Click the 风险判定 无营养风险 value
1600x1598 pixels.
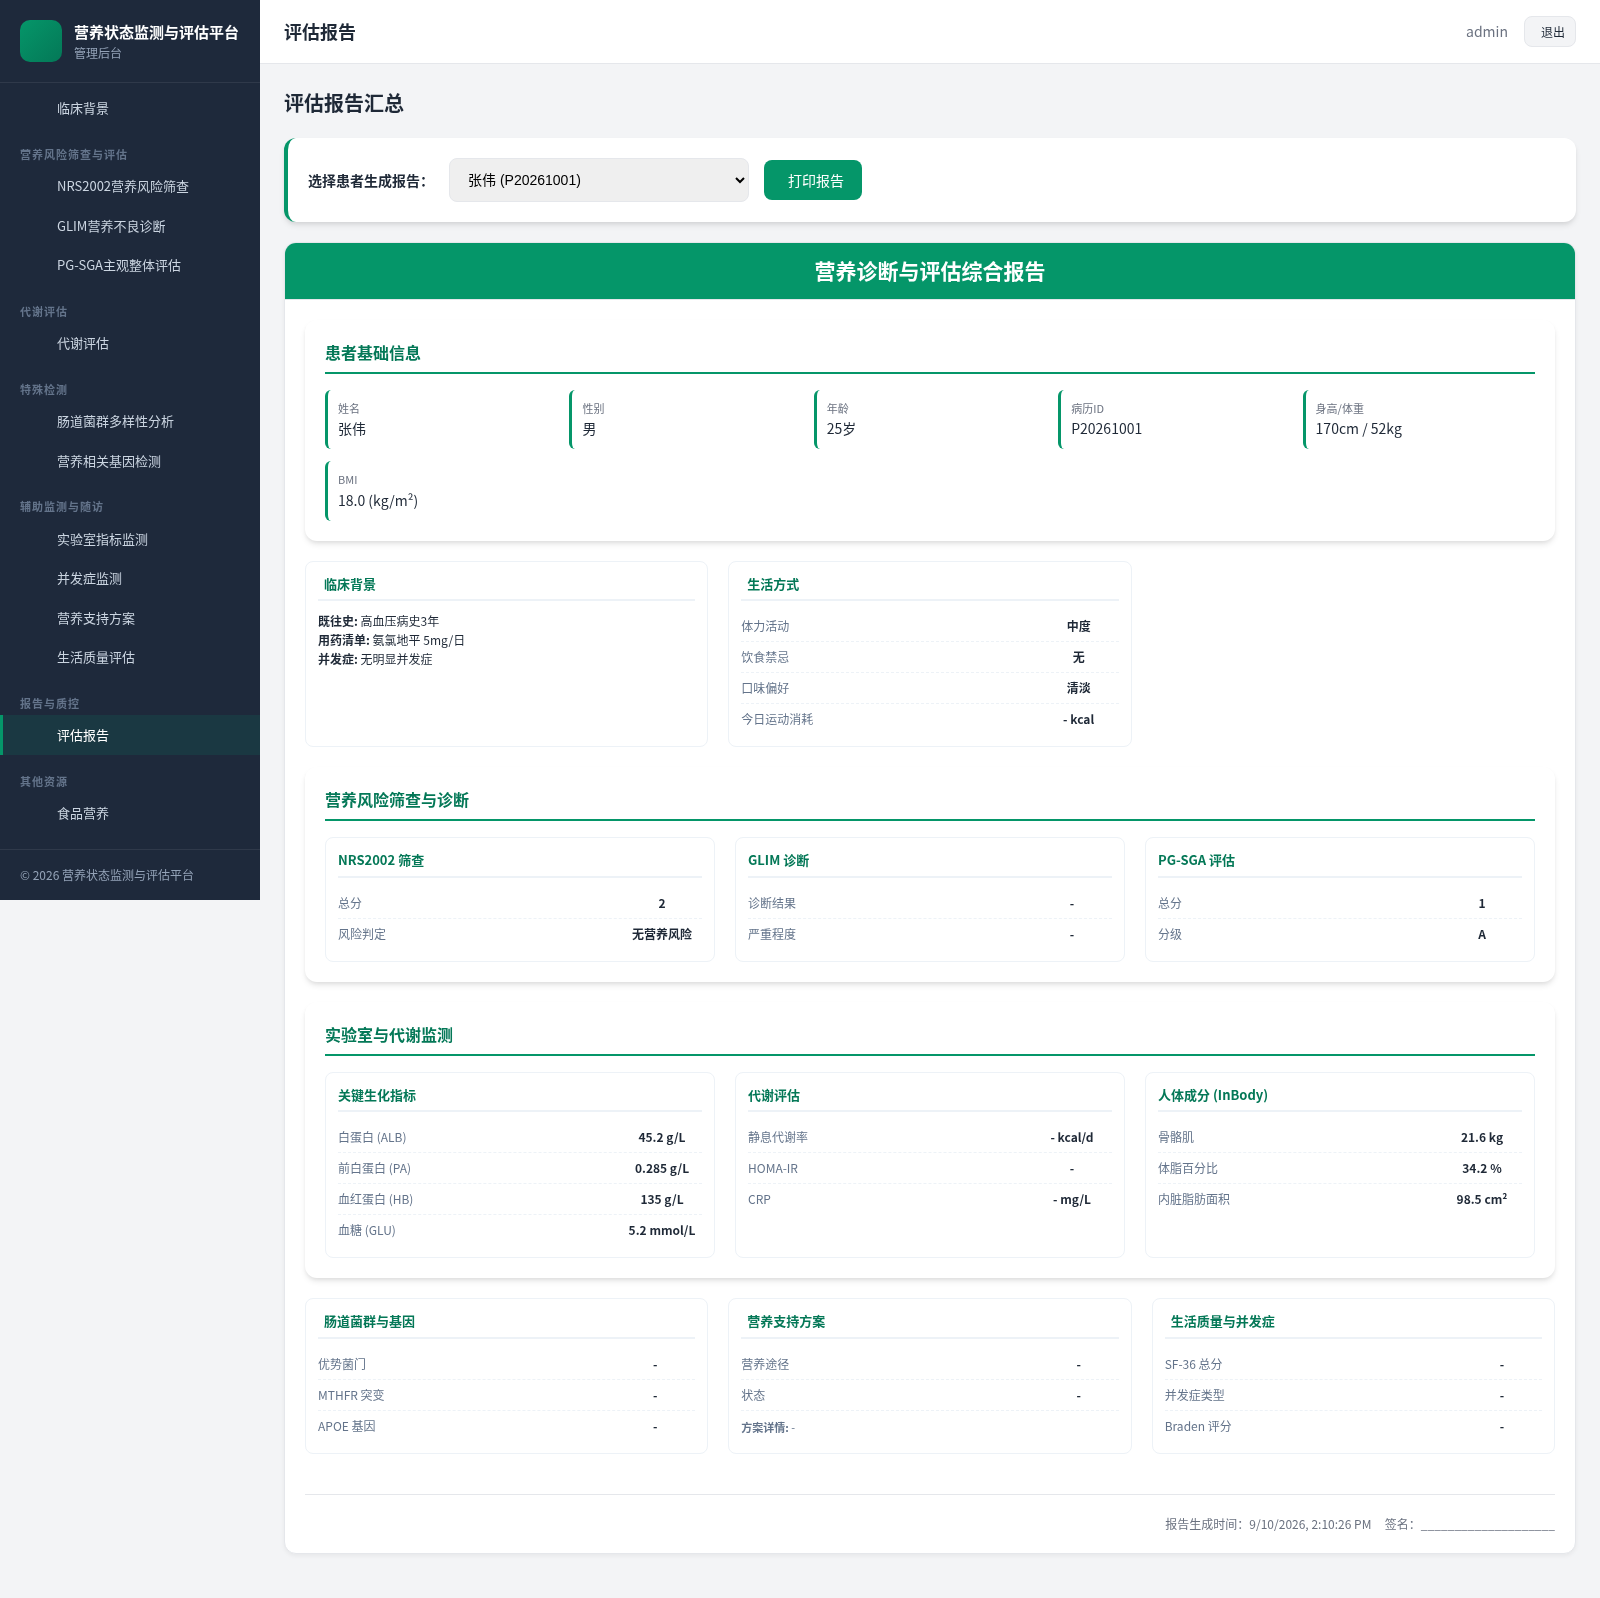coord(661,934)
